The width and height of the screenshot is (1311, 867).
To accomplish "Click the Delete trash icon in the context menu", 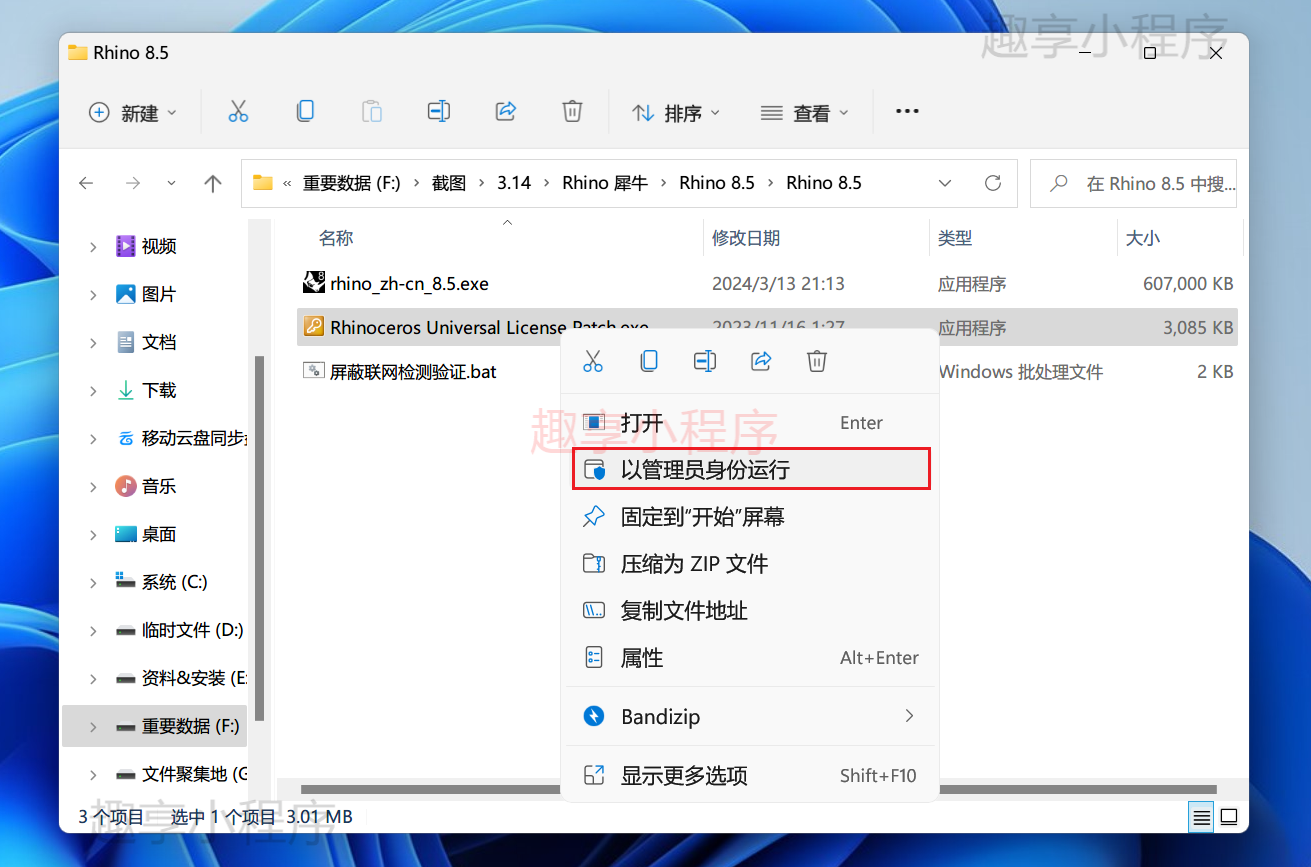I will tap(817, 361).
